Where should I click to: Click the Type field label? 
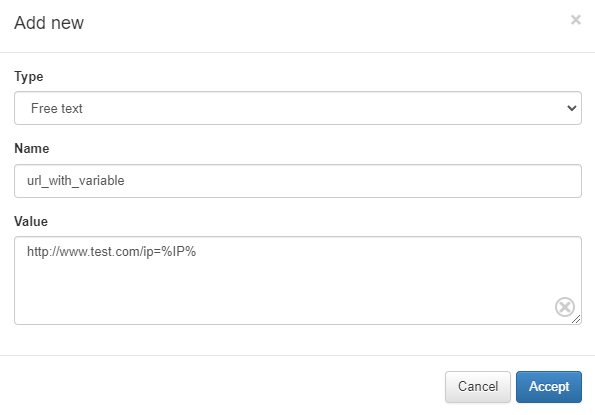click(x=29, y=77)
